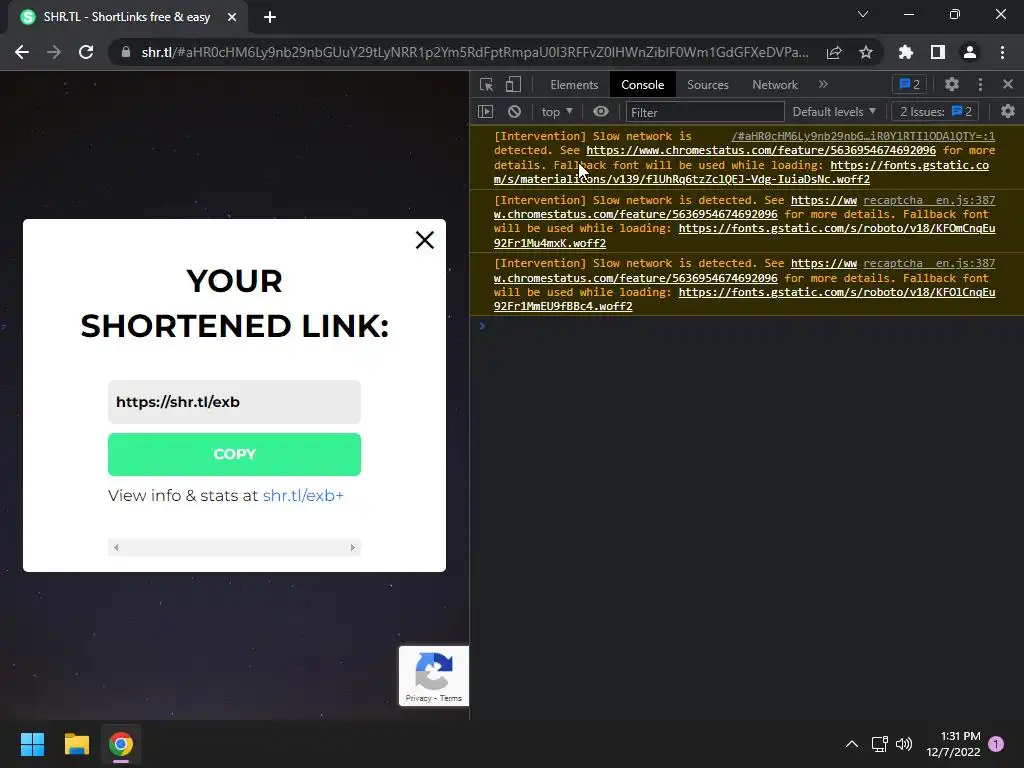Open the top JavaScript context dropdown

557,112
